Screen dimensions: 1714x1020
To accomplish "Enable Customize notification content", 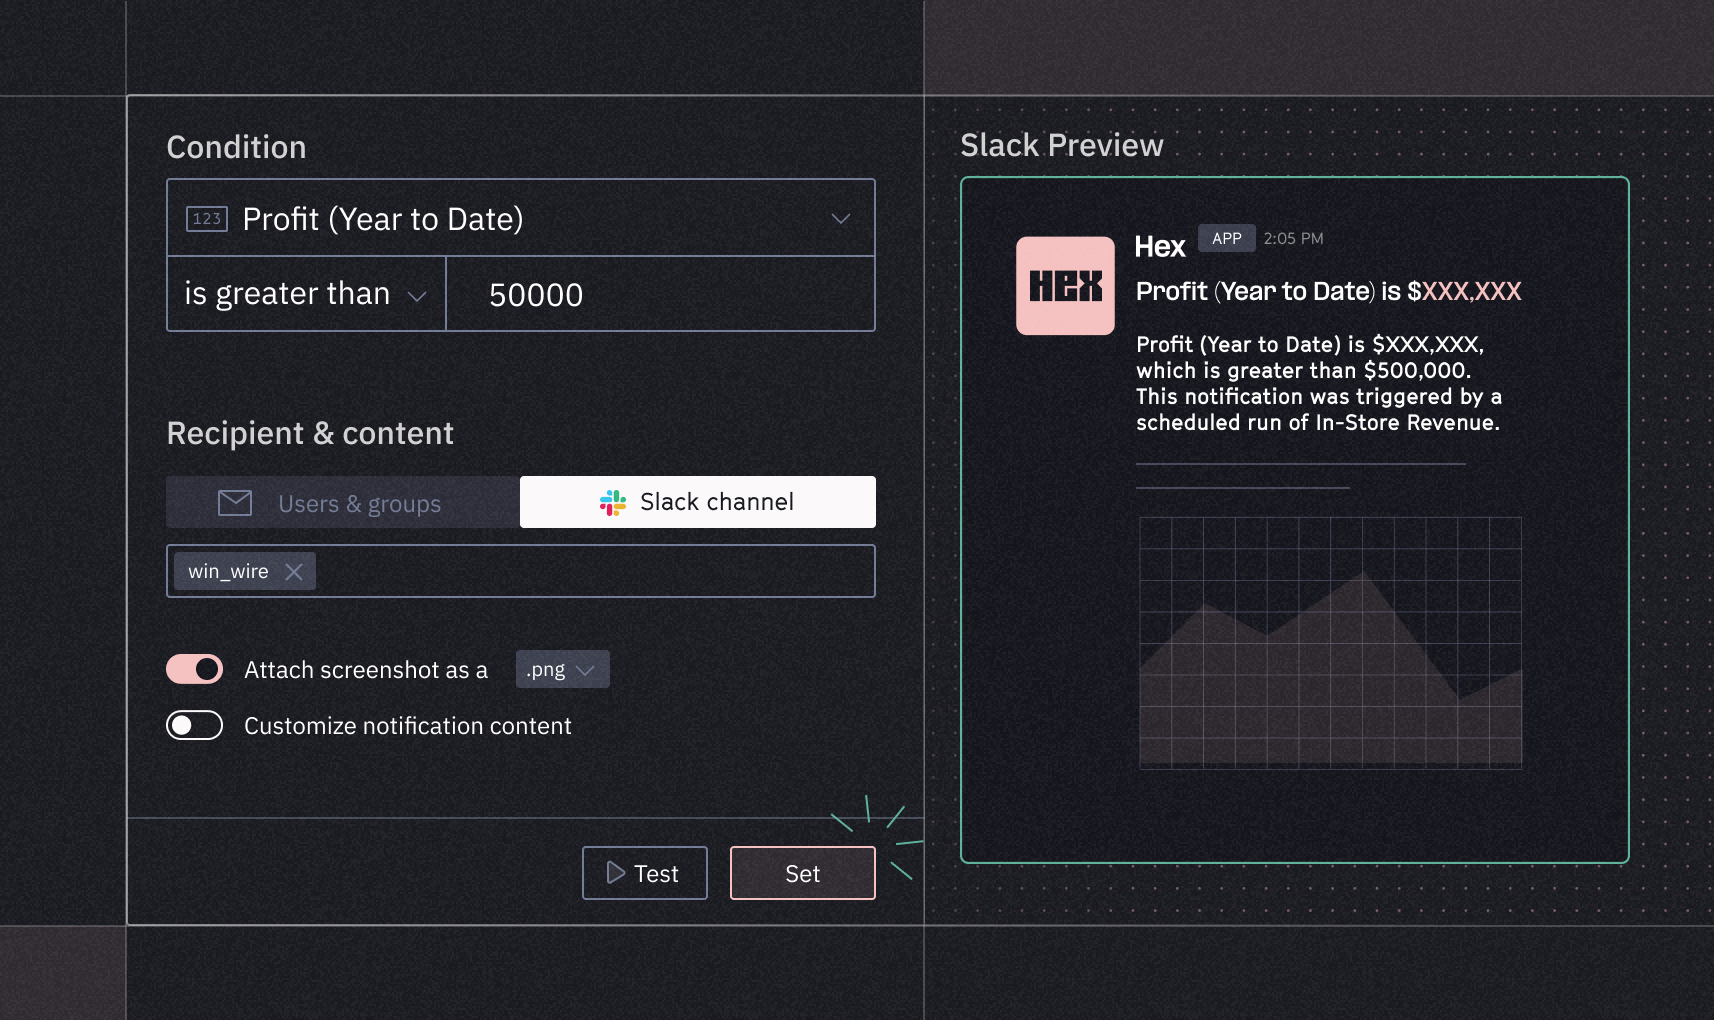I will pos(194,725).
